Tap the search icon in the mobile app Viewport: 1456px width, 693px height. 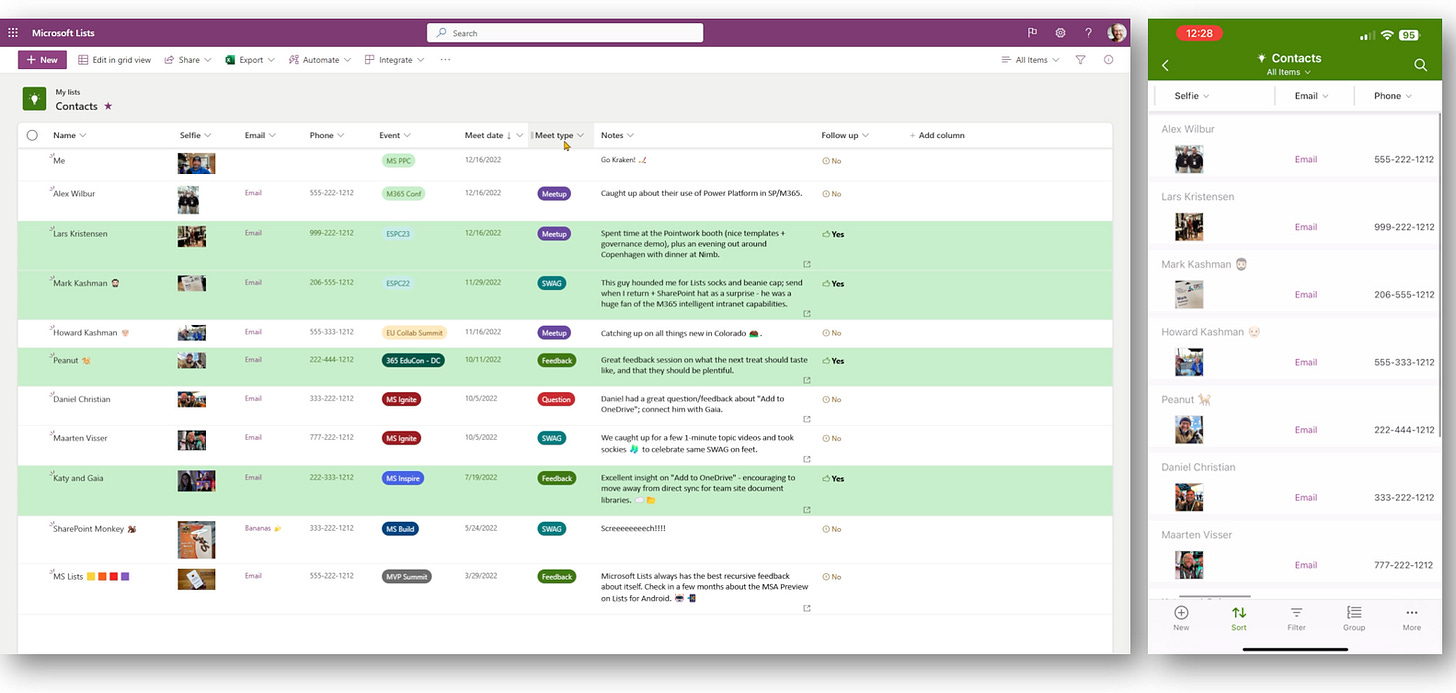point(1420,65)
